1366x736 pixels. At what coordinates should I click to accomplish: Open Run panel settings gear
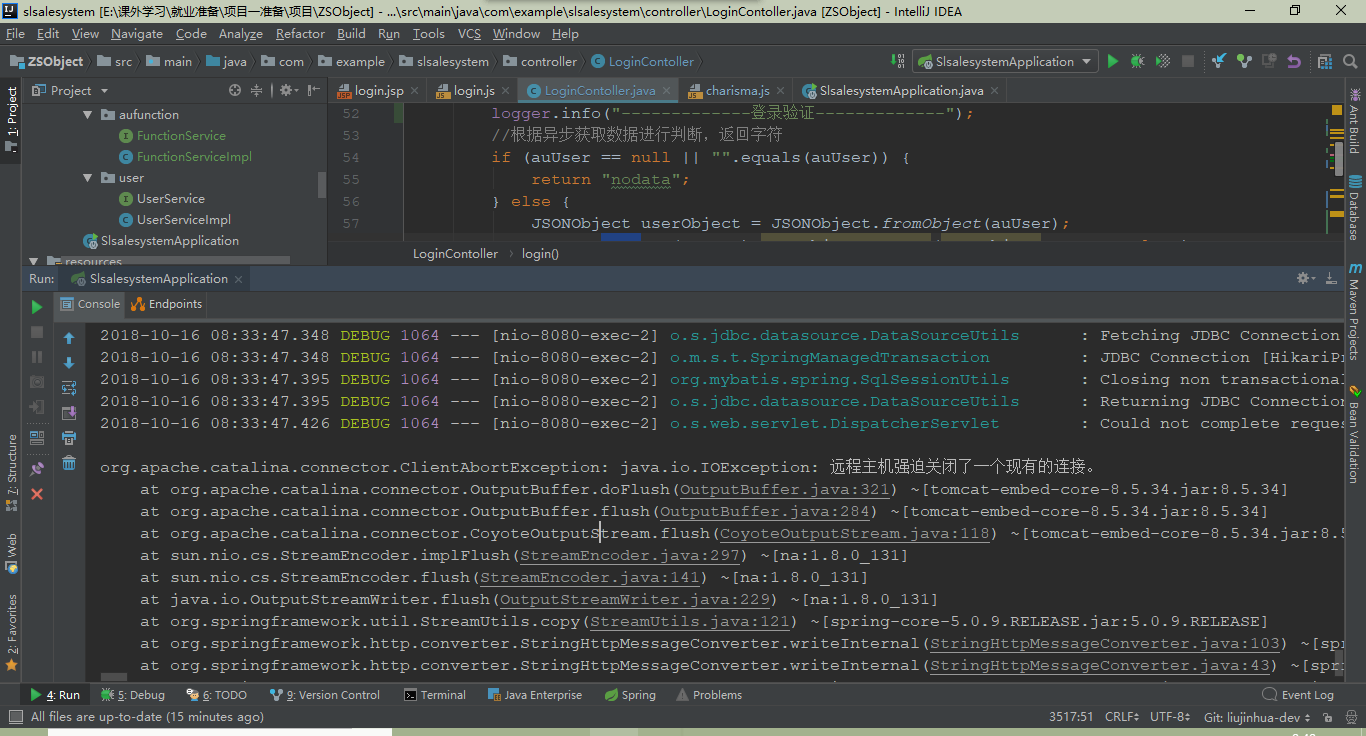pos(1306,278)
